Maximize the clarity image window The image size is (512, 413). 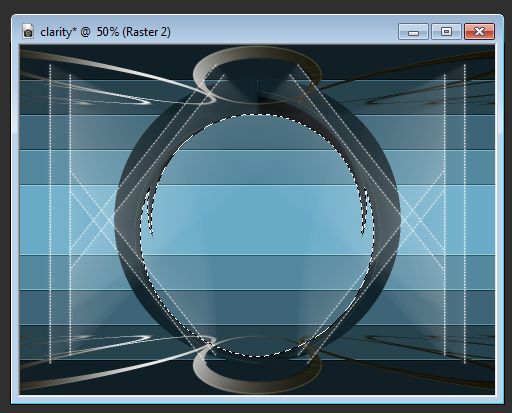click(446, 32)
